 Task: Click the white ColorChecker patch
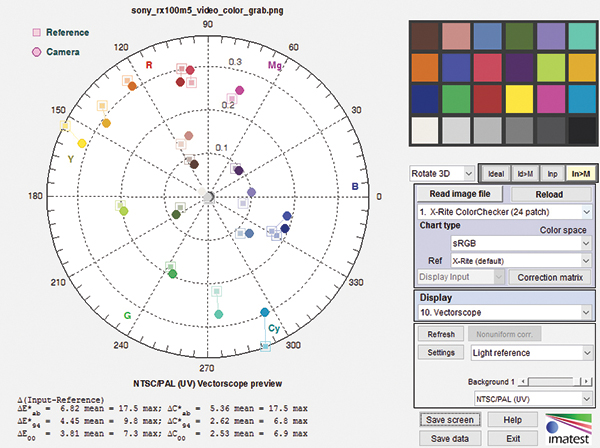[x=425, y=130]
